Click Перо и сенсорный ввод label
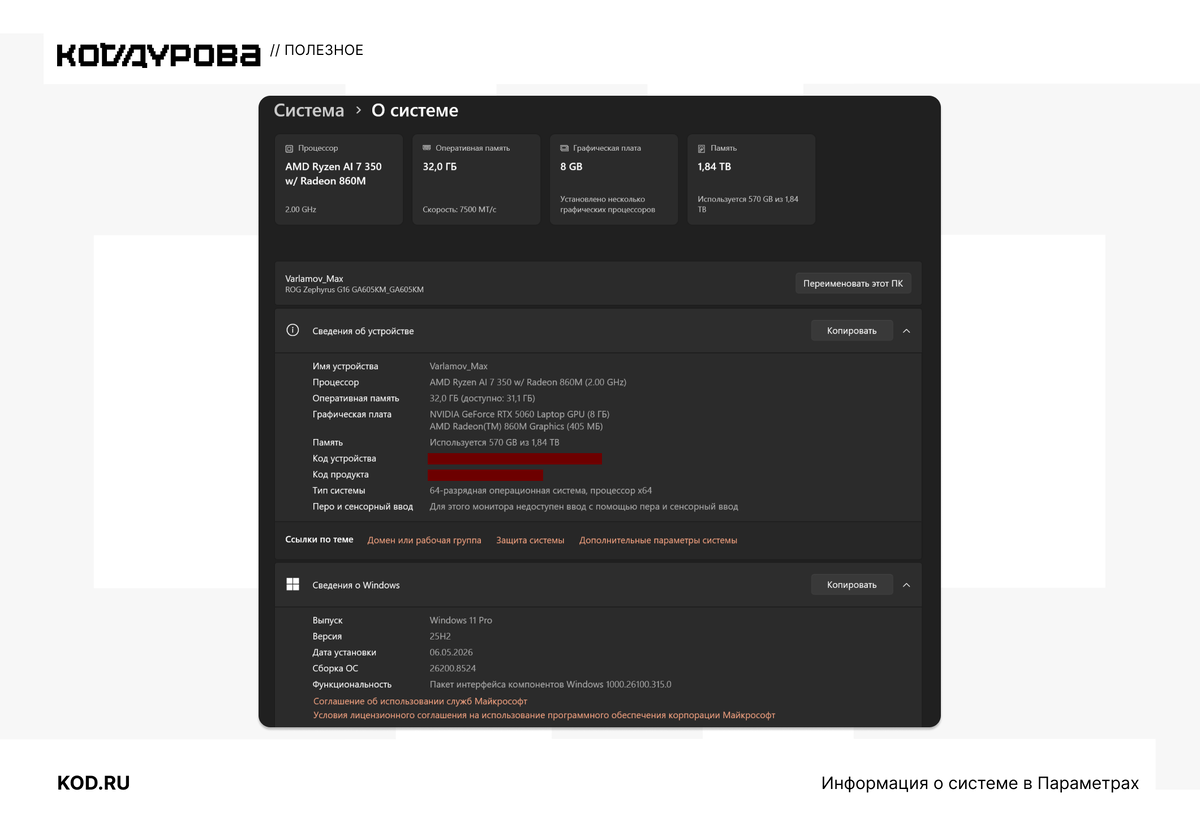 pyautogui.click(x=362, y=506)
